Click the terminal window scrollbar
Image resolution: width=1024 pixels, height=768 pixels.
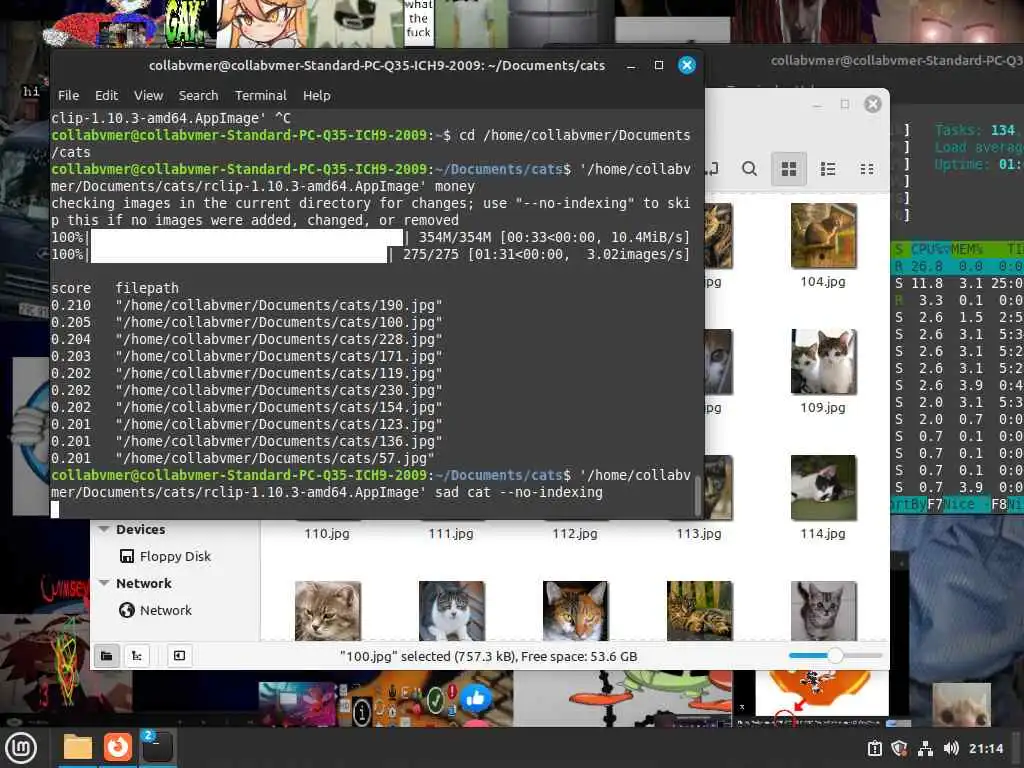pos(697,495)
